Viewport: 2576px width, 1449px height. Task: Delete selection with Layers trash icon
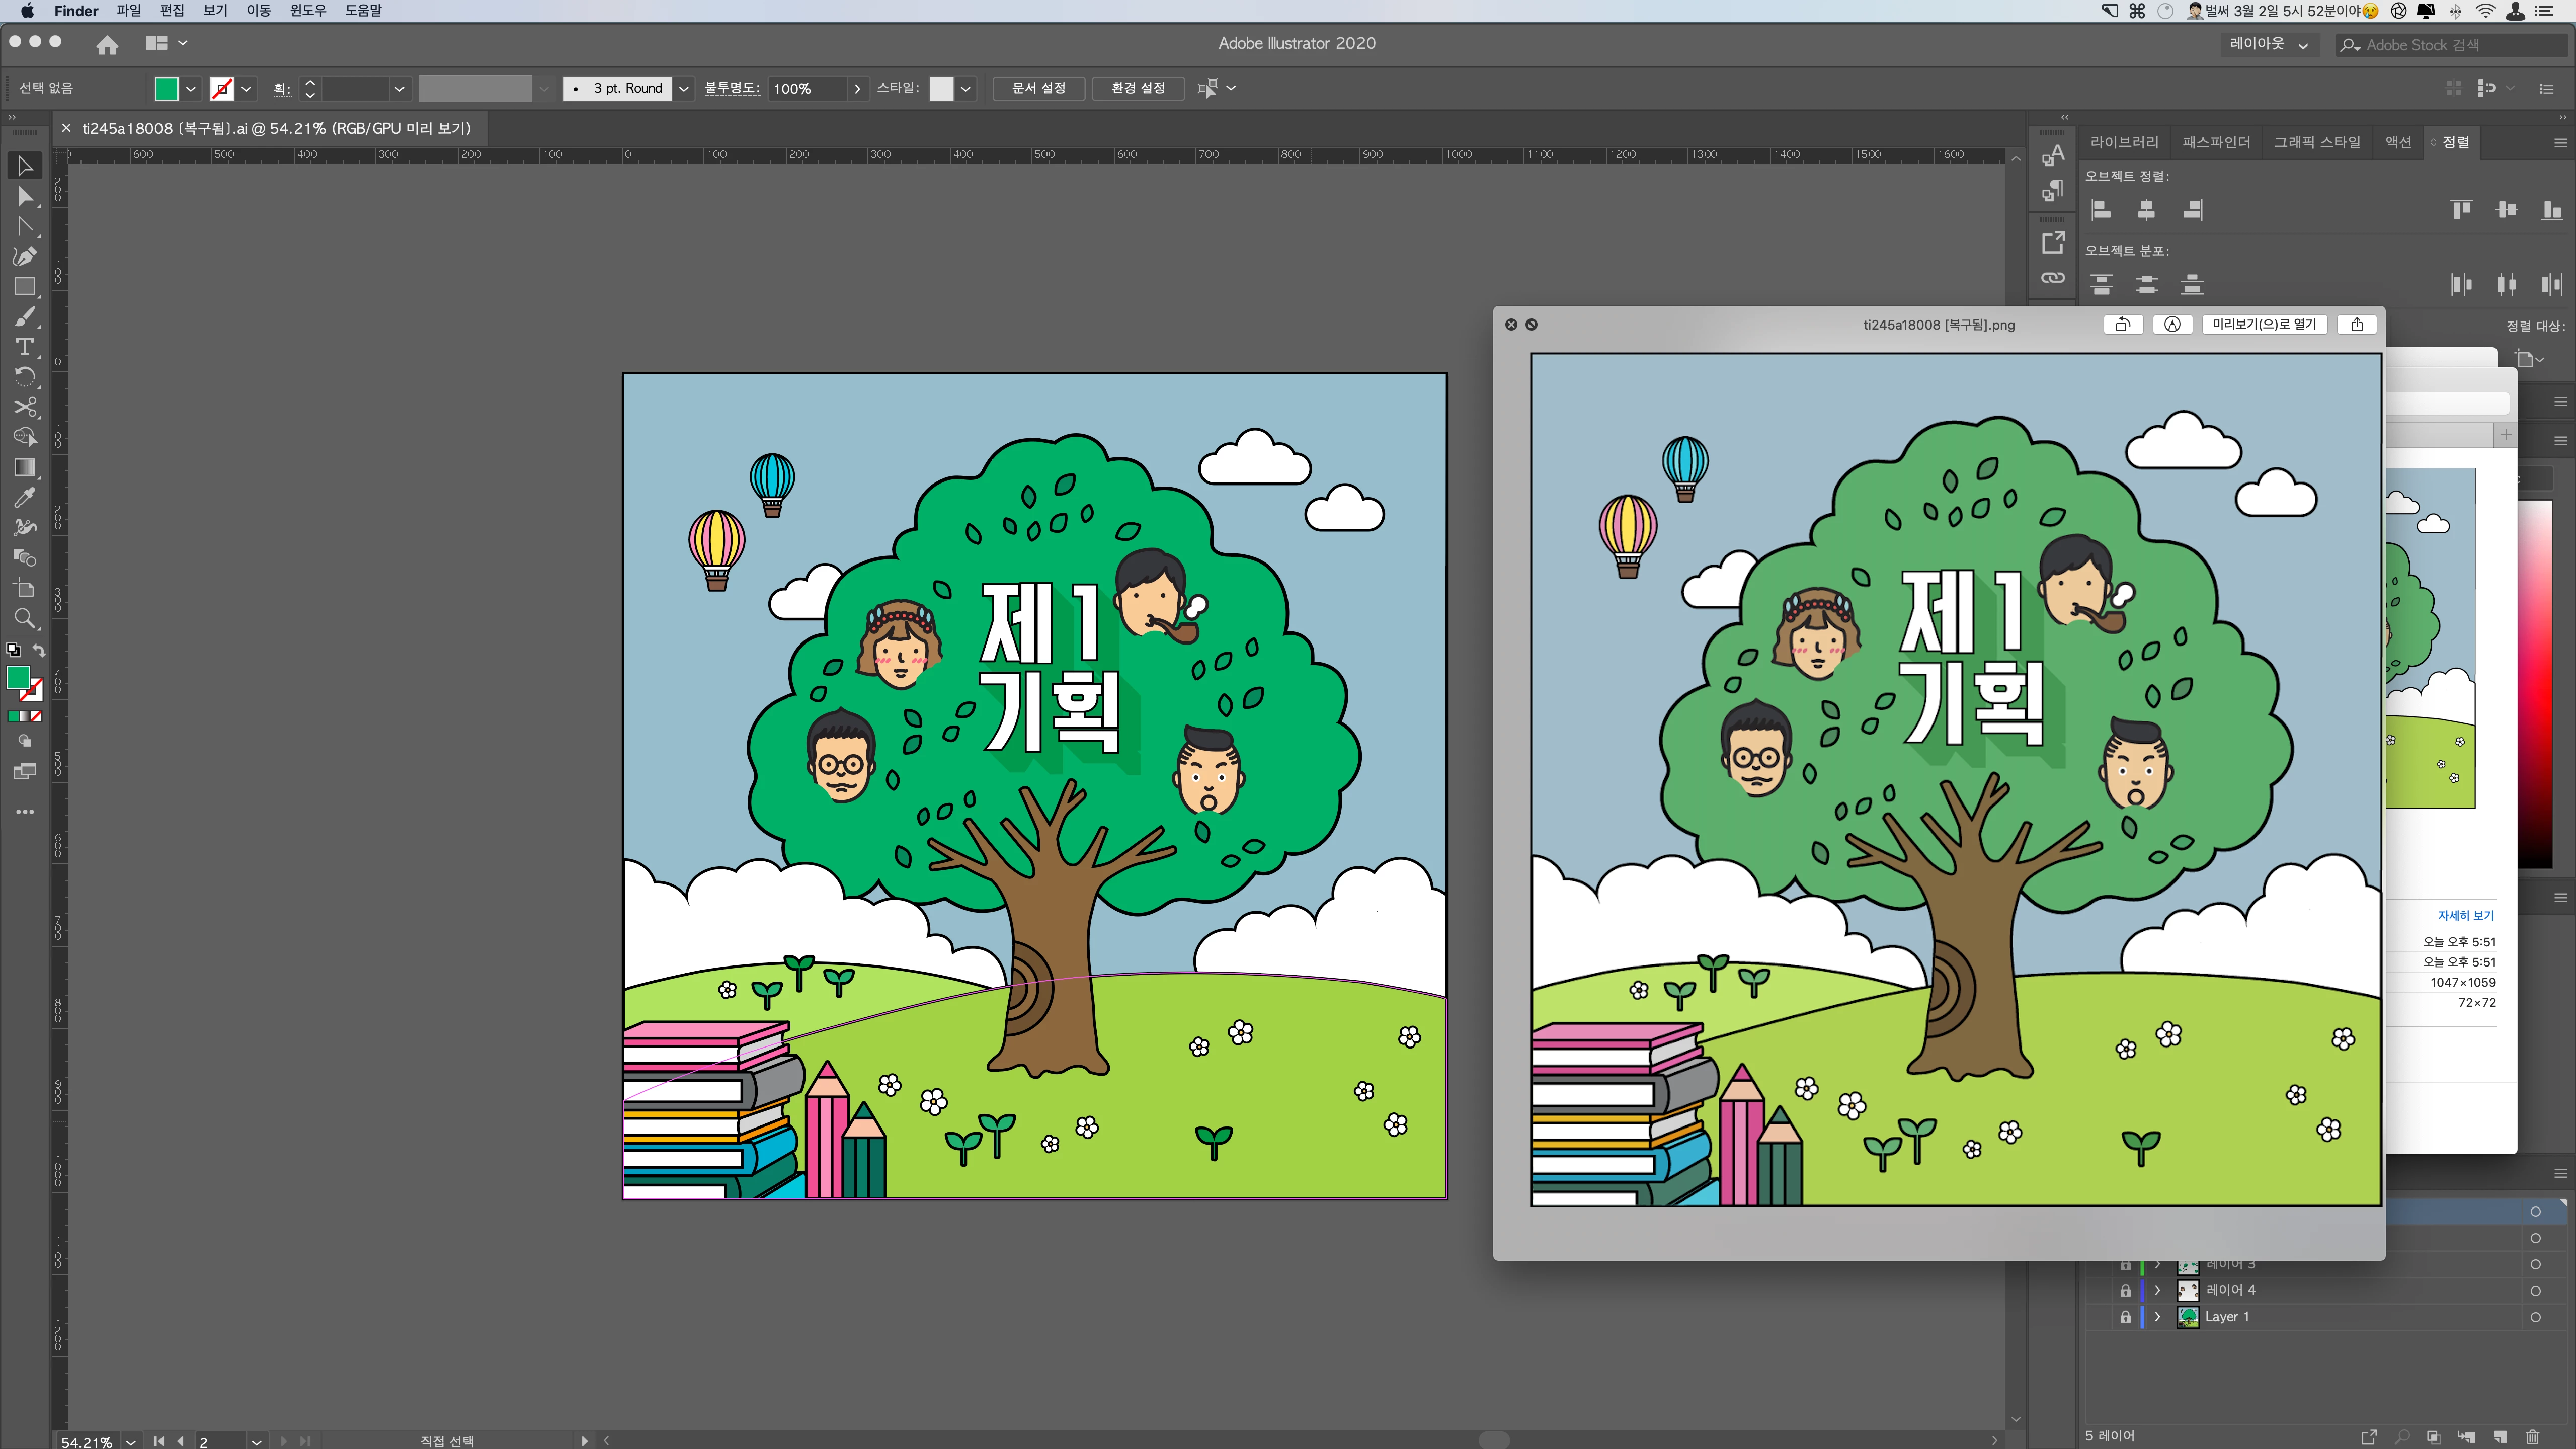coord(2532,1437)
